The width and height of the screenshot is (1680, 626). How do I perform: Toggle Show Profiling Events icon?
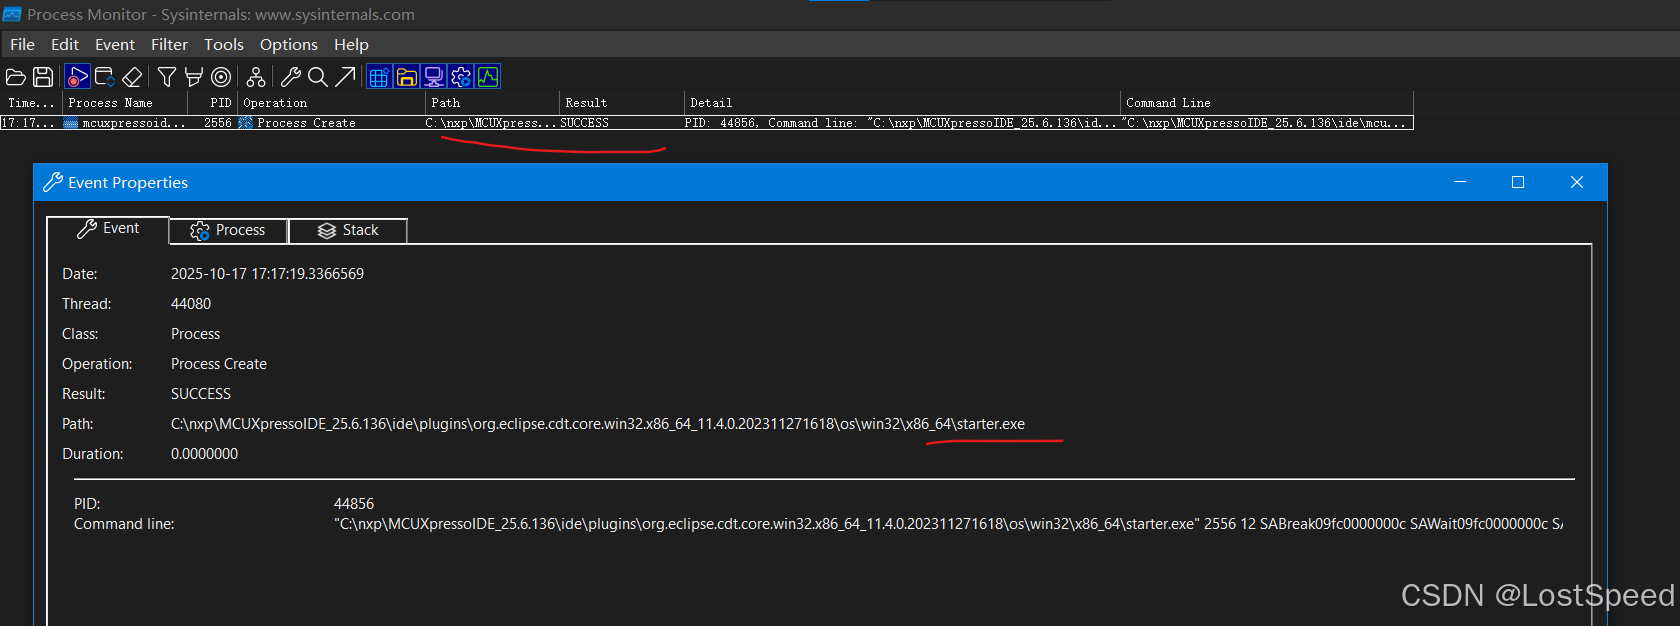point(487,77)
